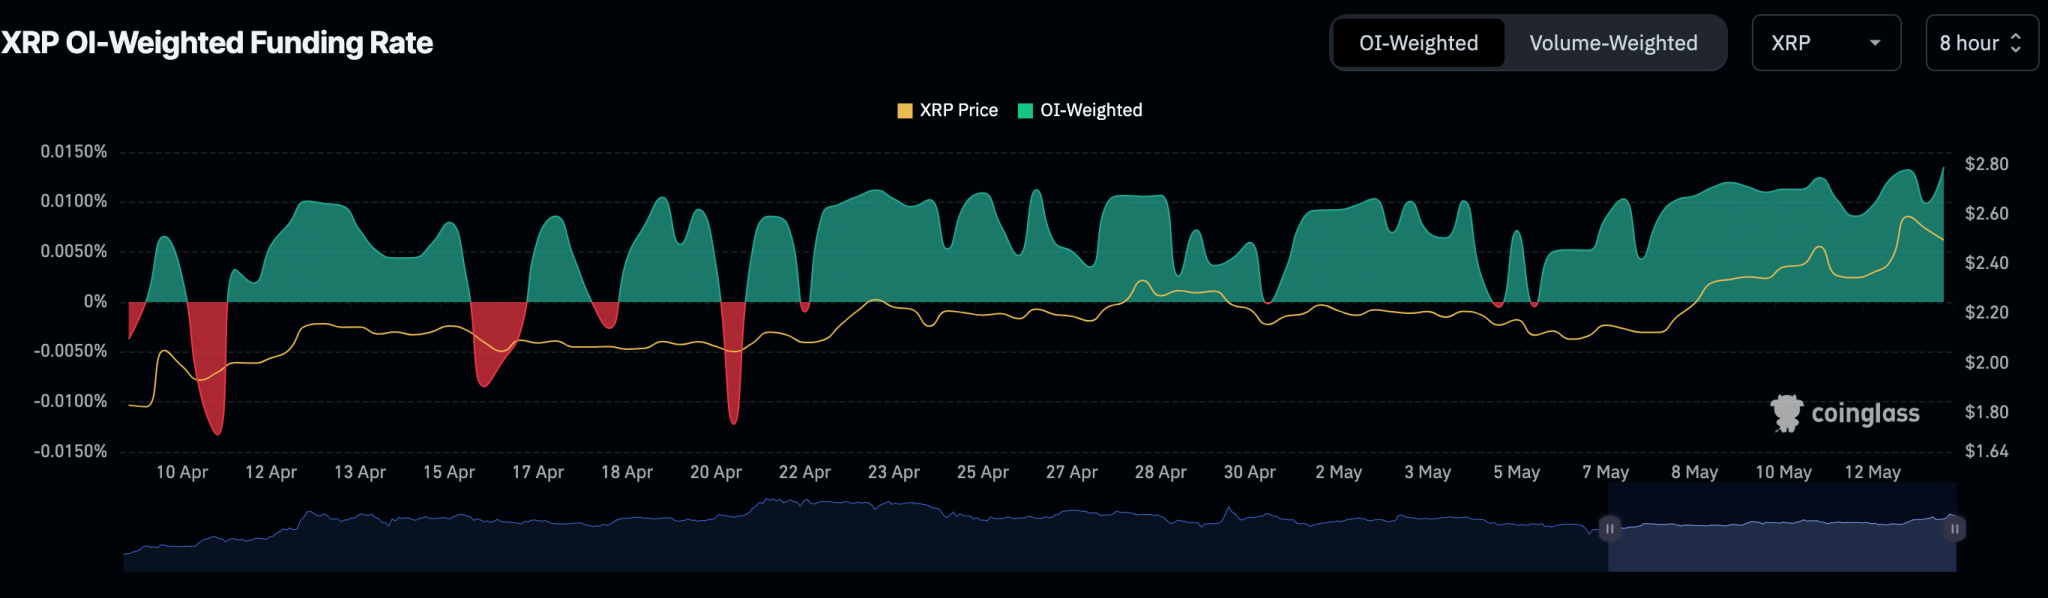Switch to the Volume-Weighted tab
Viewport: 2048px width, 598px height.
(1613, 43)
